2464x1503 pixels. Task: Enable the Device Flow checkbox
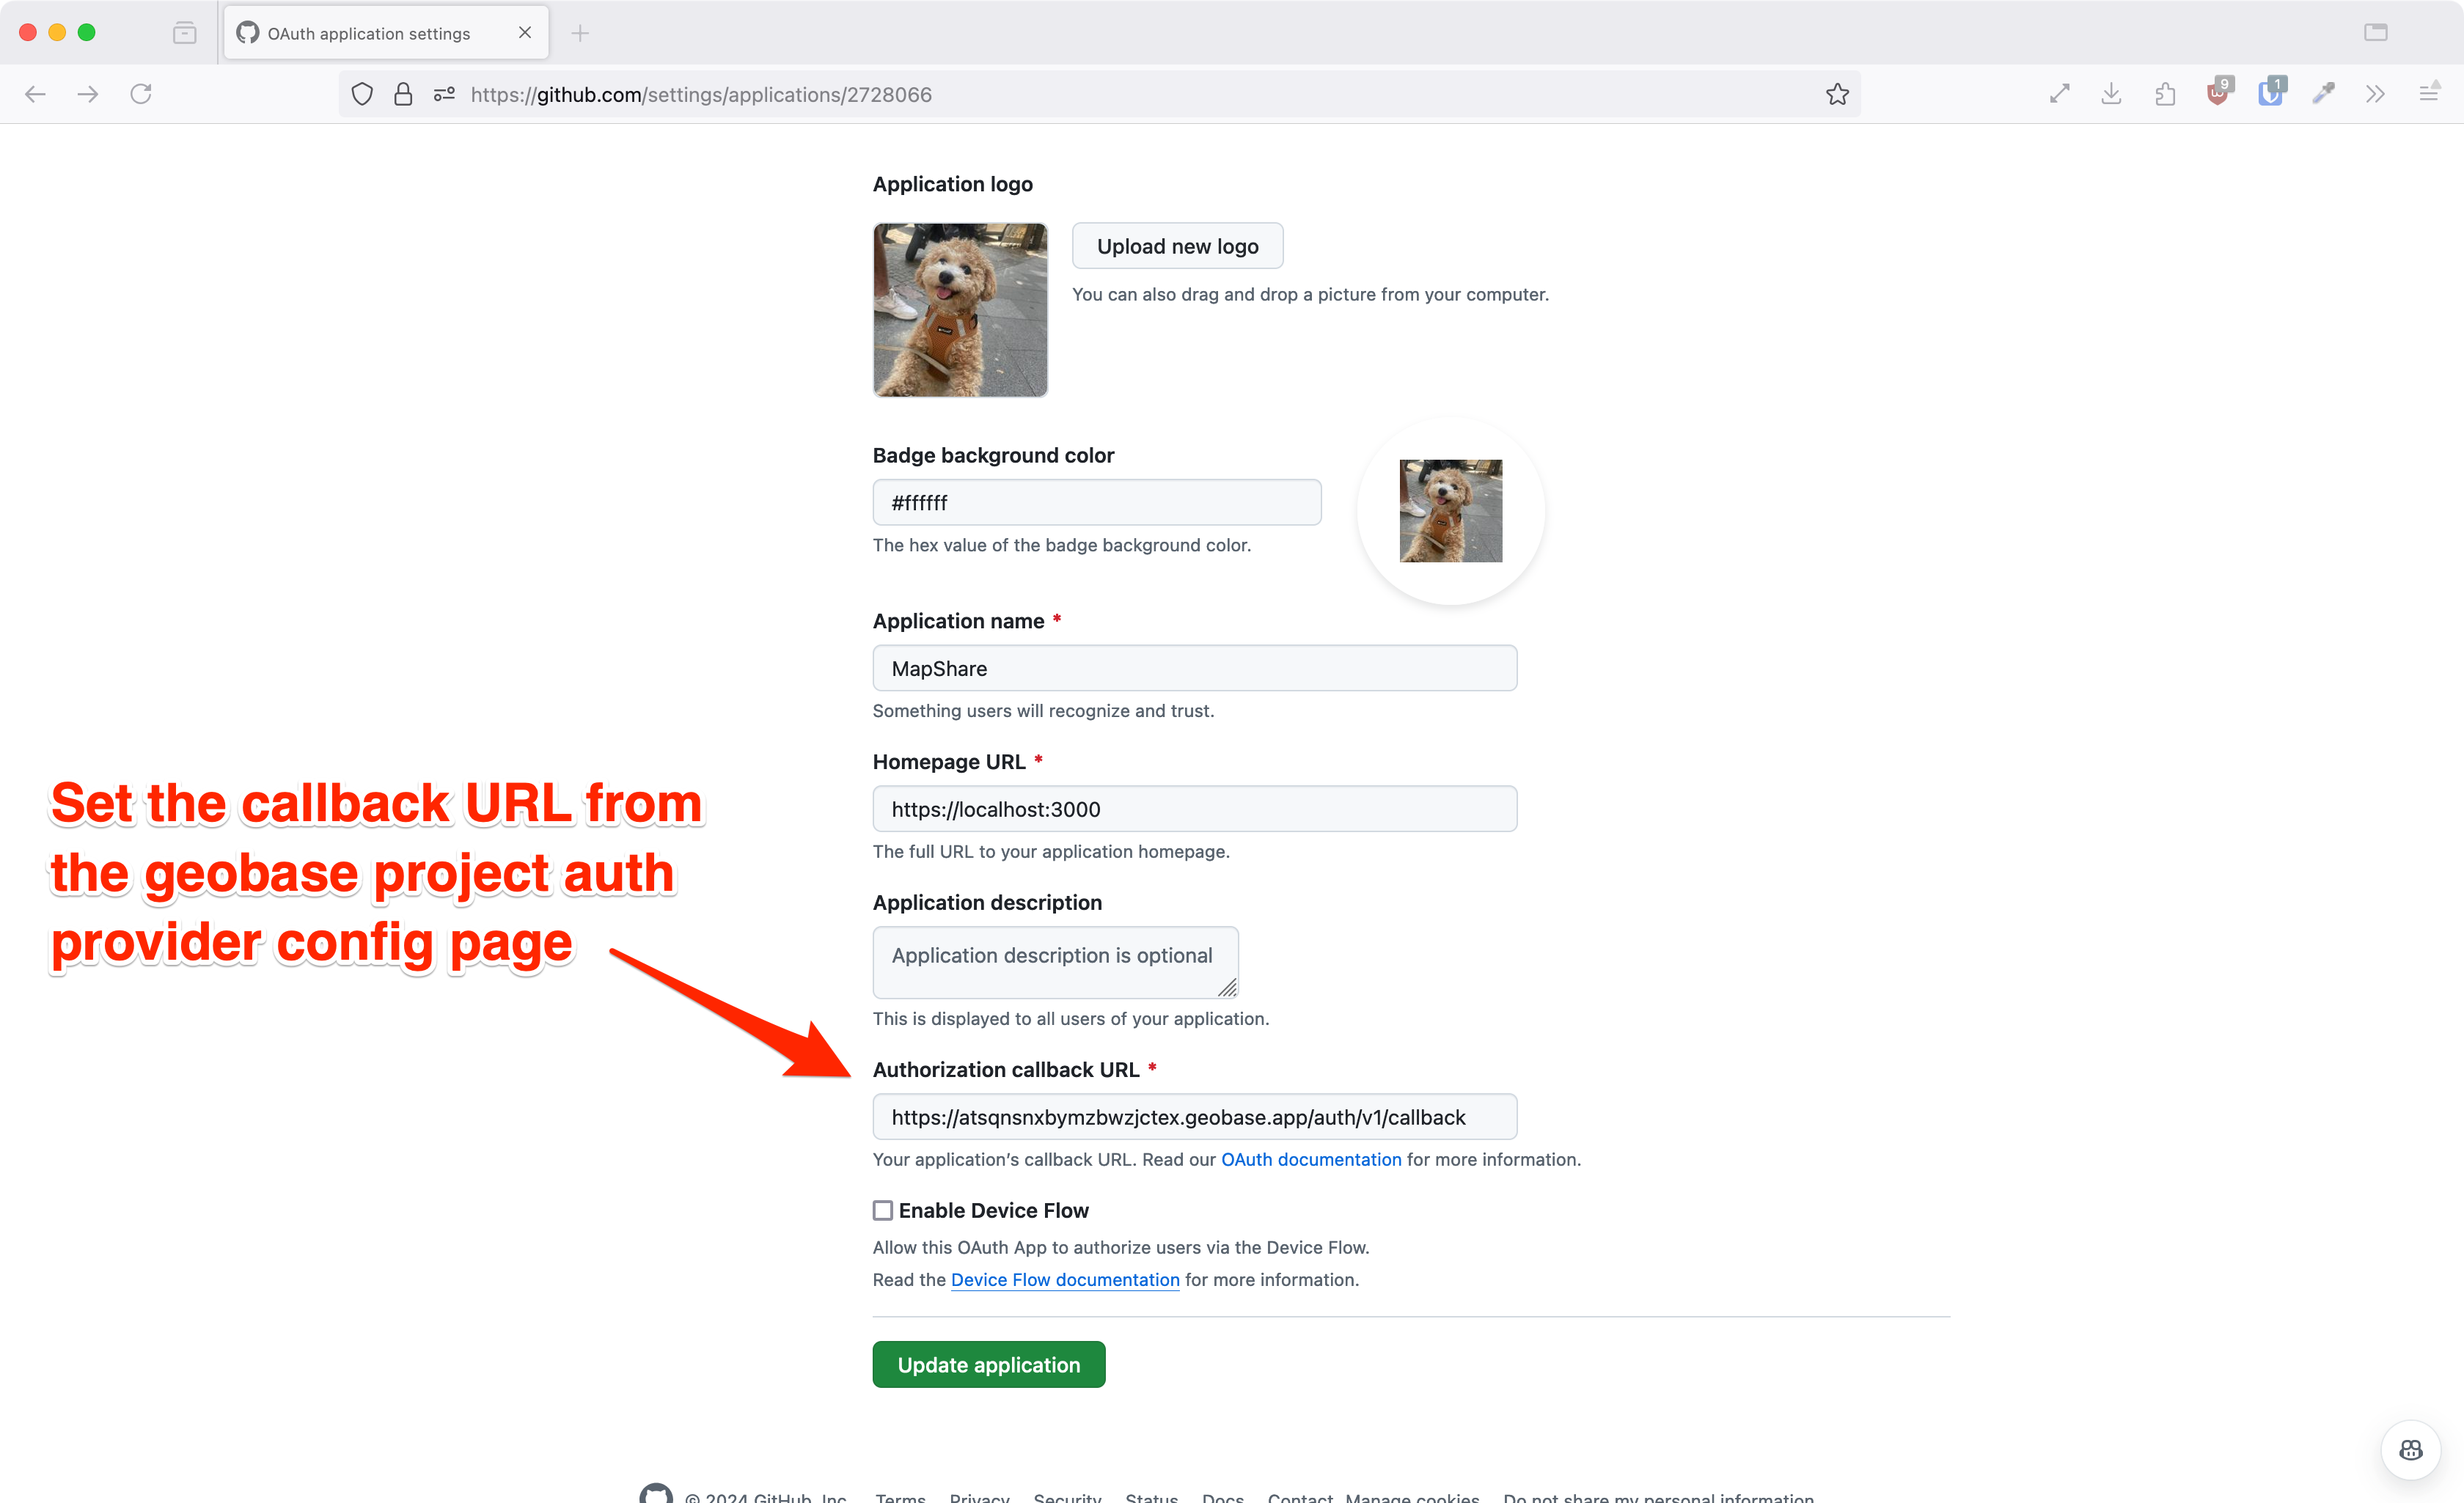(881, 1209)
